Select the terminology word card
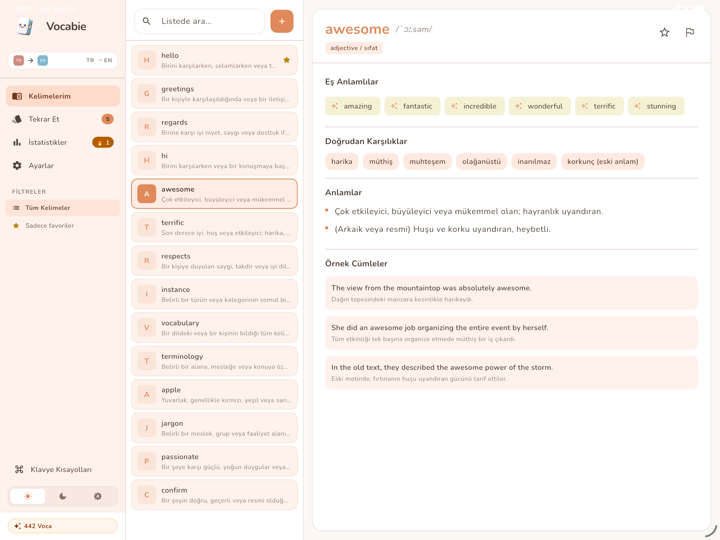 tap(214, 361)
